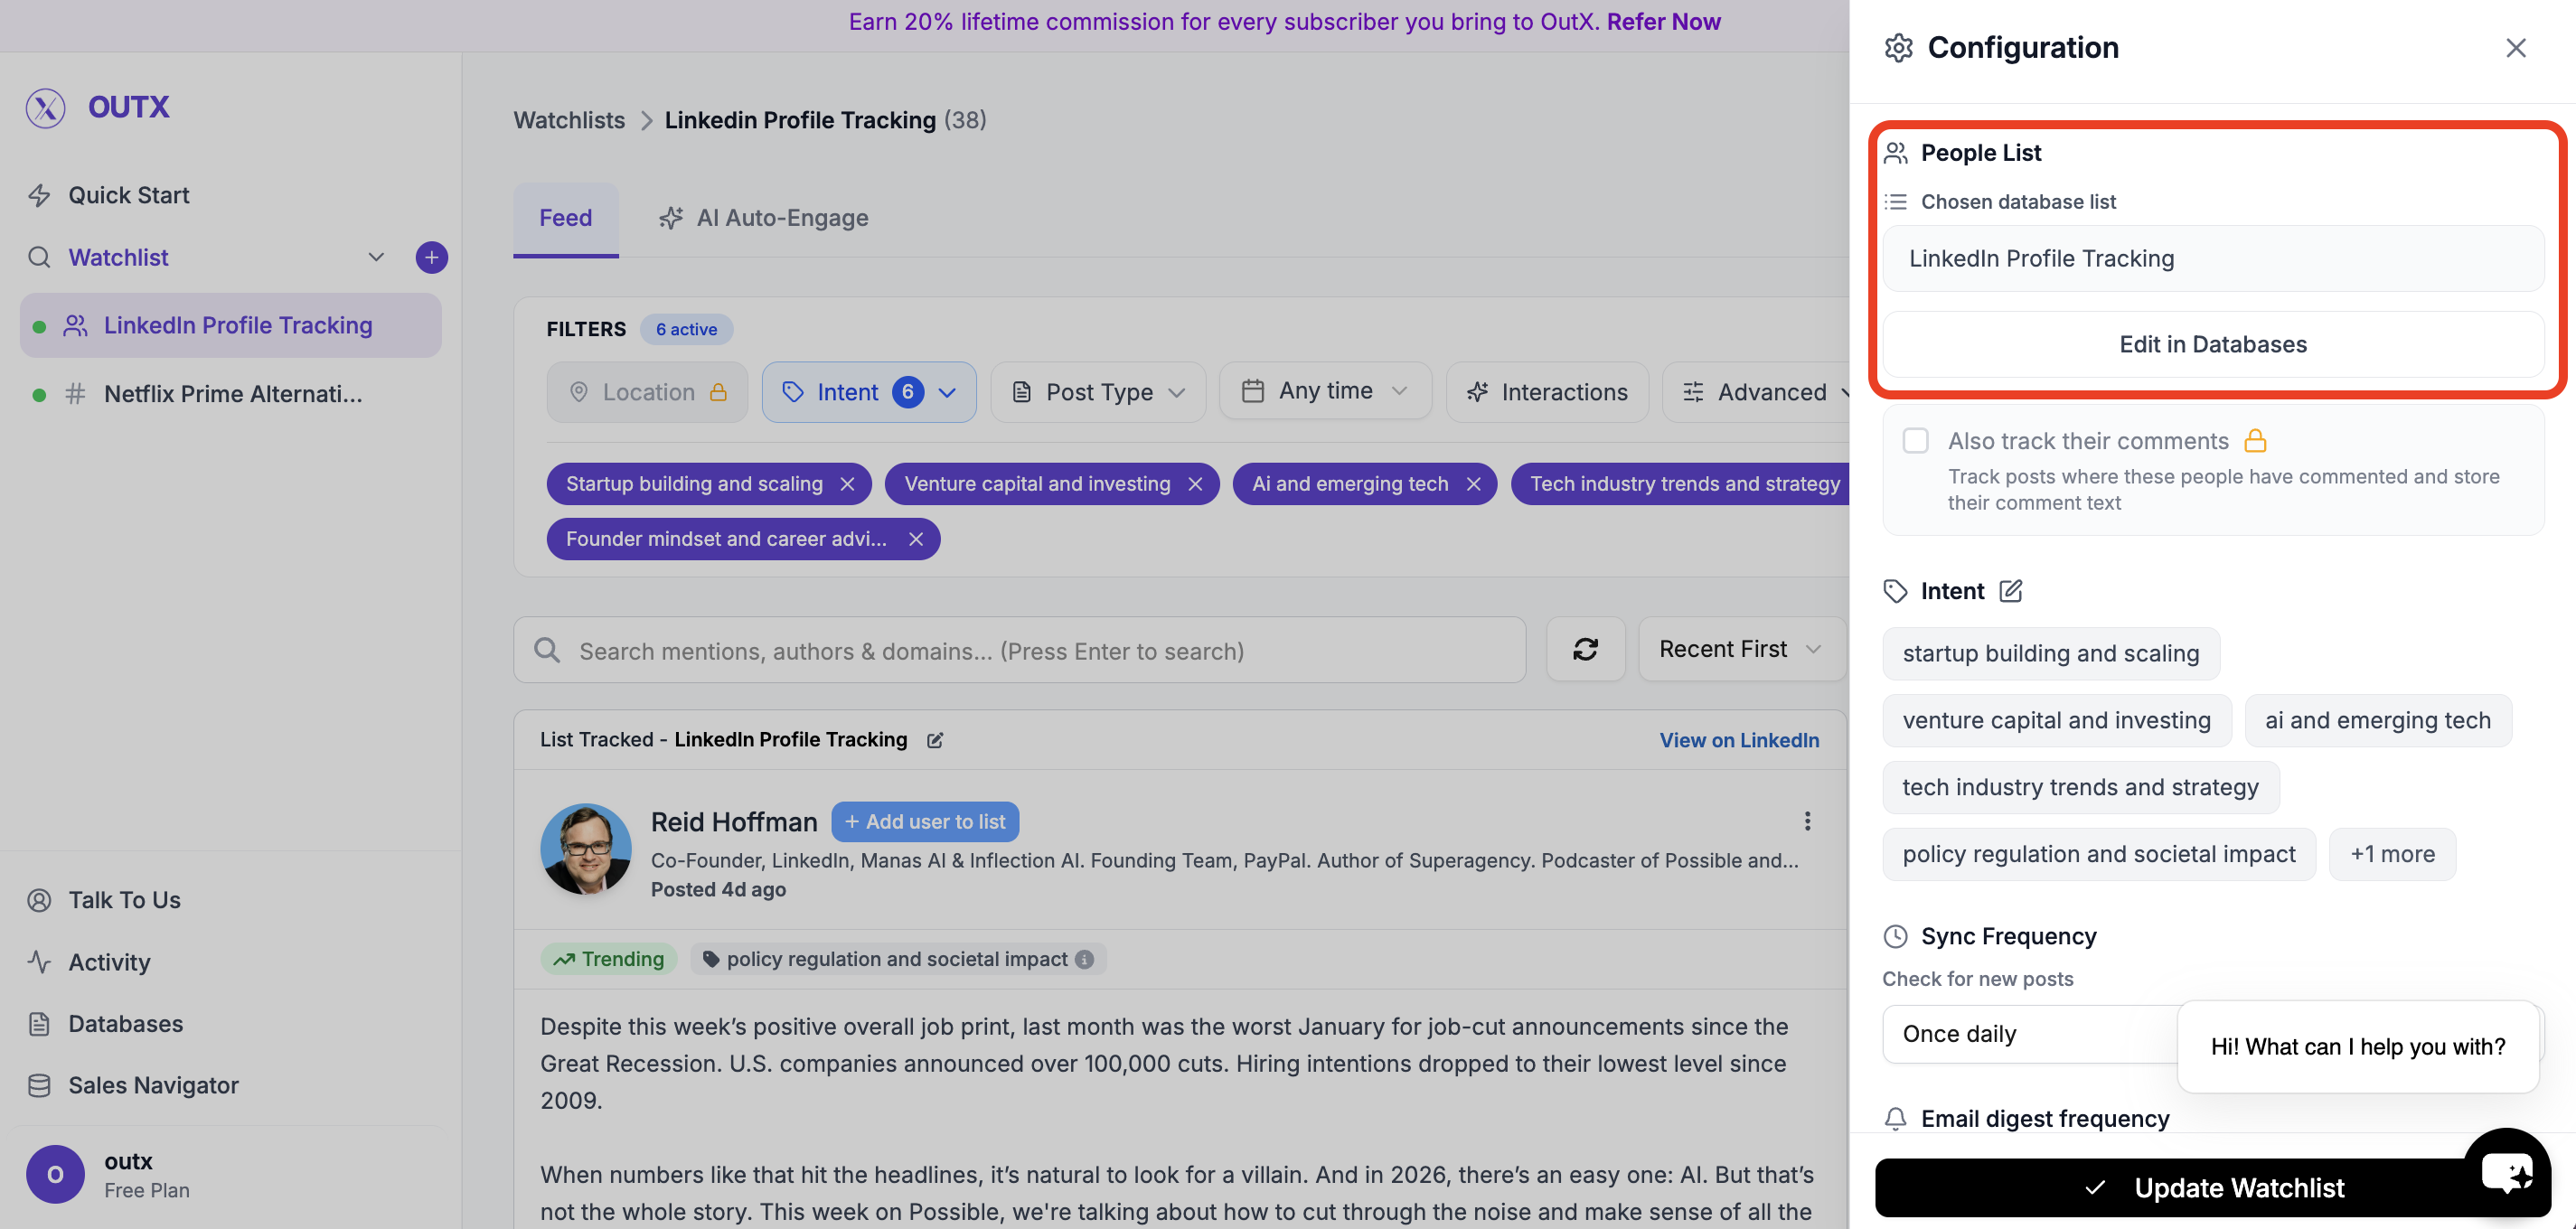Select the Quick Start lightning icon
The height and width of the screenshot is (1229, 2576).
[x=40, y=195]
